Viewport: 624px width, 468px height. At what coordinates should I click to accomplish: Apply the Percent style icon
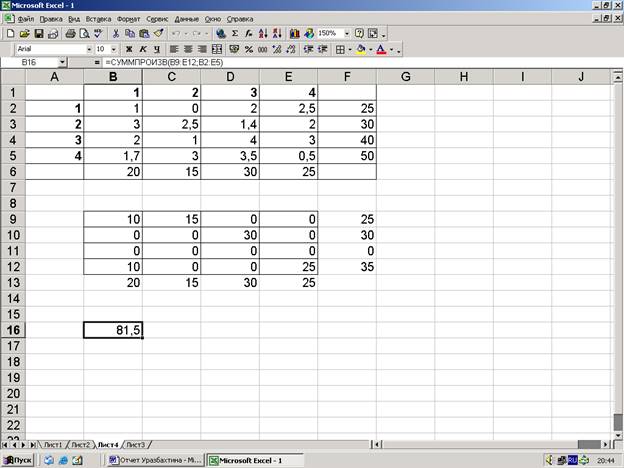(x=249, y=49)
